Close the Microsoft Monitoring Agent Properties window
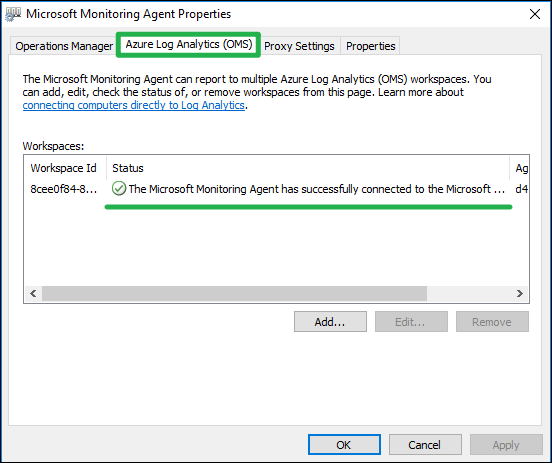552x463 pixels. pyautogui.click(x=535, y=14)
